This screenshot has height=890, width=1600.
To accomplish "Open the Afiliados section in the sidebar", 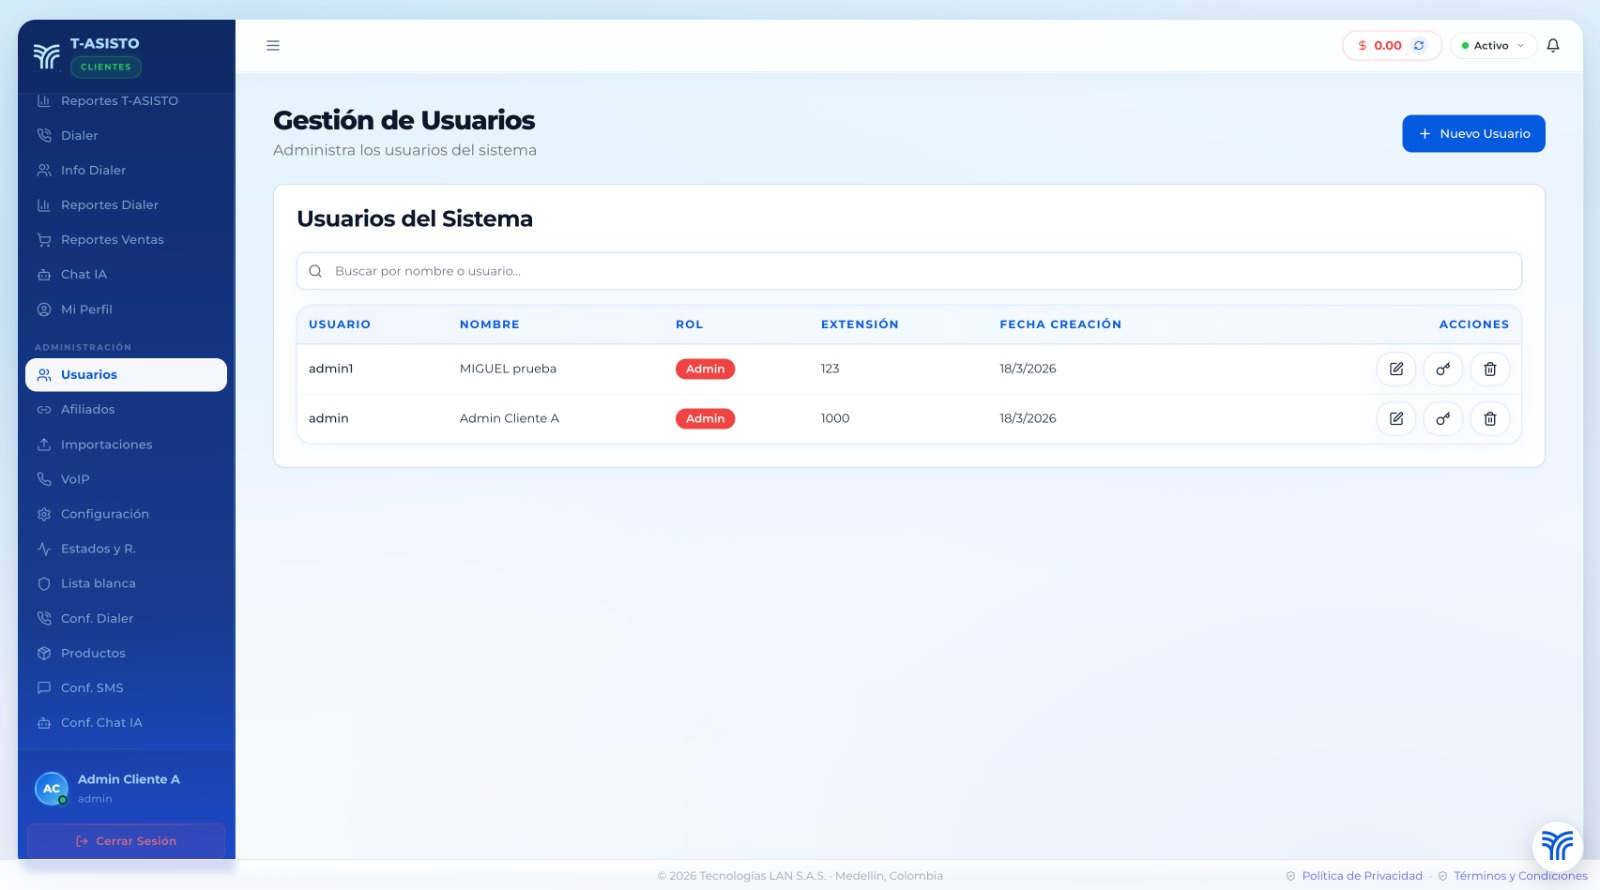I will [88, 410].
